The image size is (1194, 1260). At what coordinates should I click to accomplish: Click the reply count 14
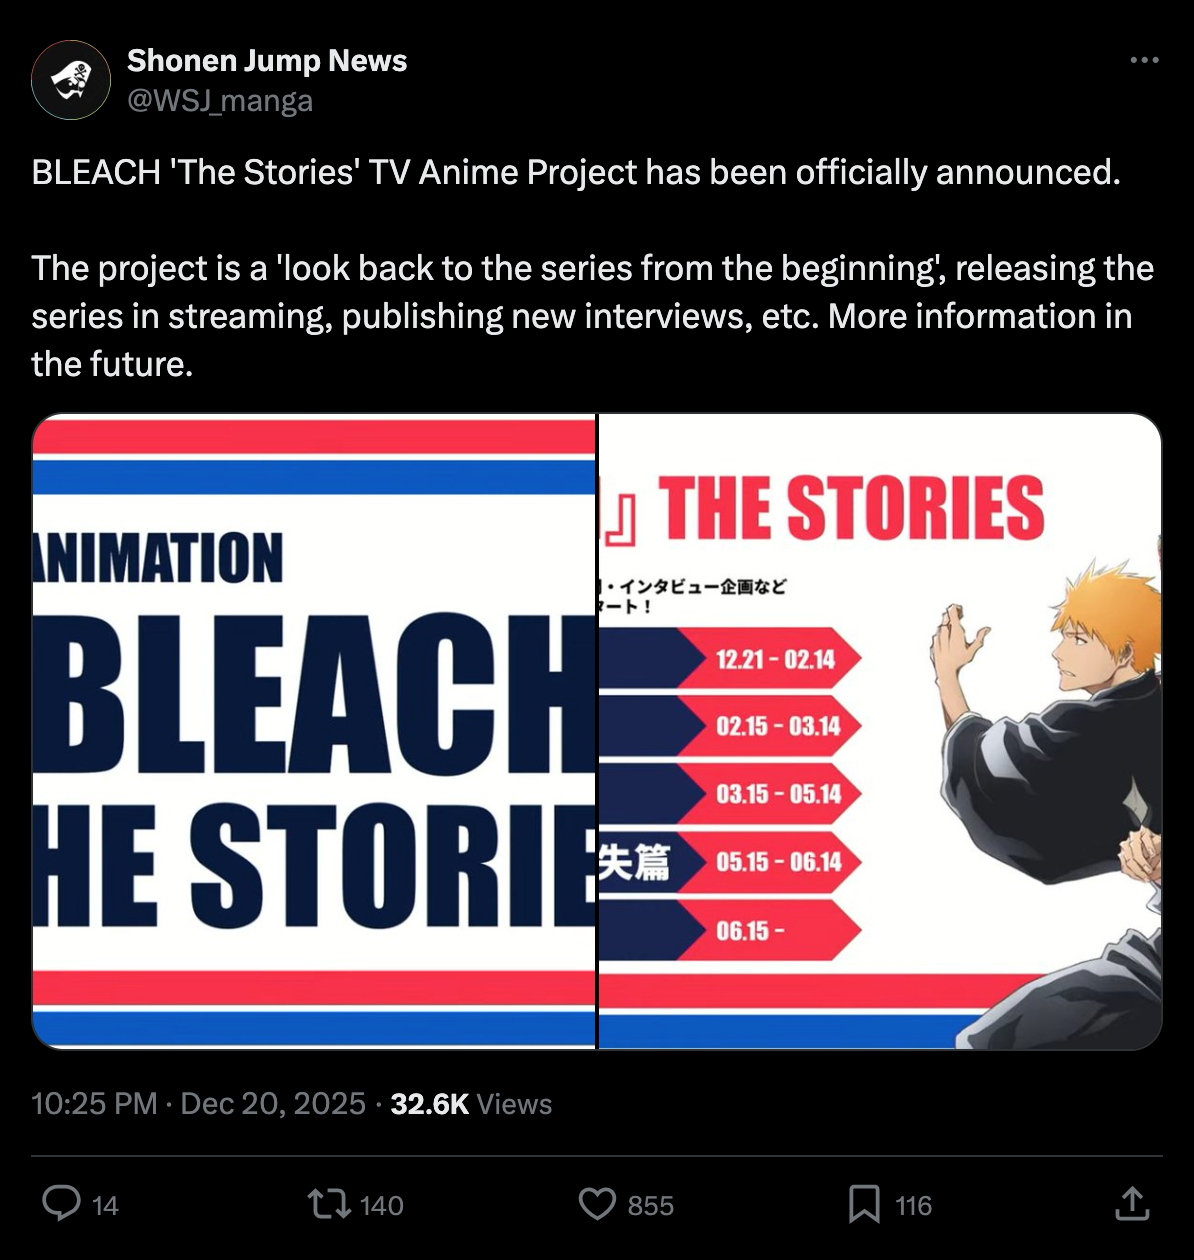coord(105,1205)
